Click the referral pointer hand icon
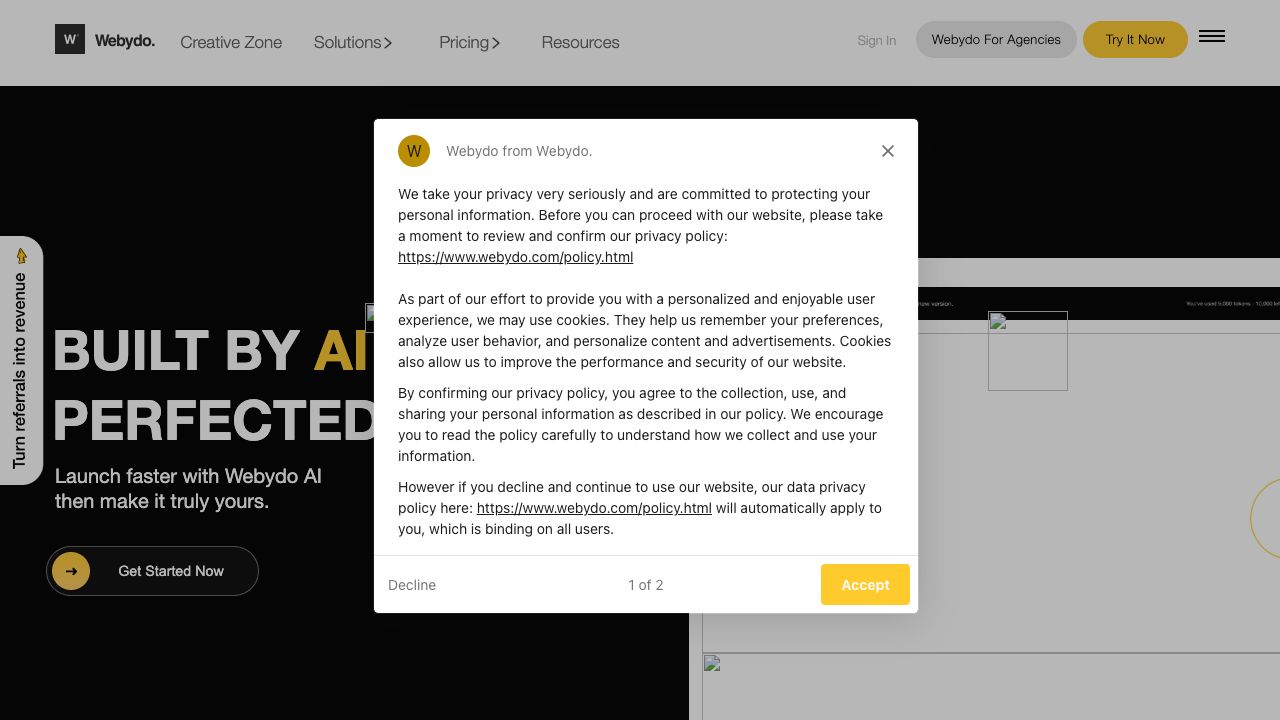 tap(21, 256)
